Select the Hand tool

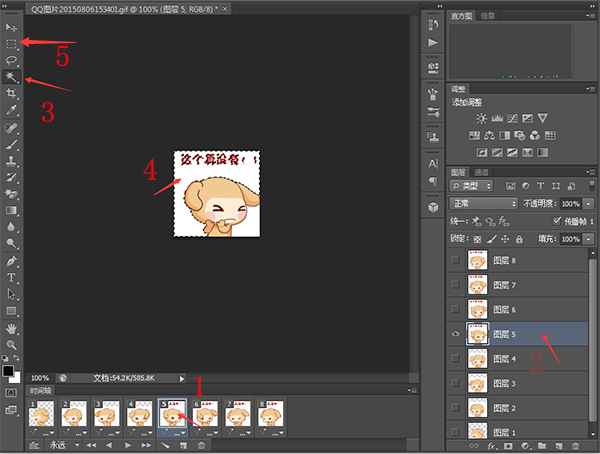[x=11, y=328]
